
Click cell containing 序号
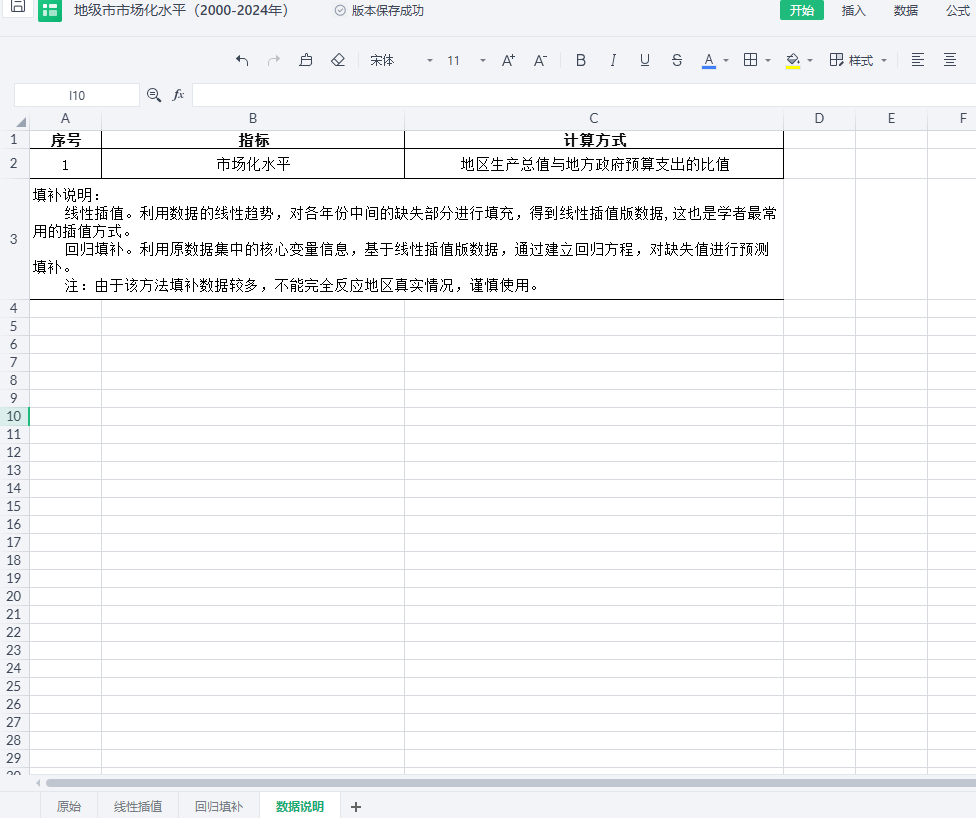tap(65, 140)
